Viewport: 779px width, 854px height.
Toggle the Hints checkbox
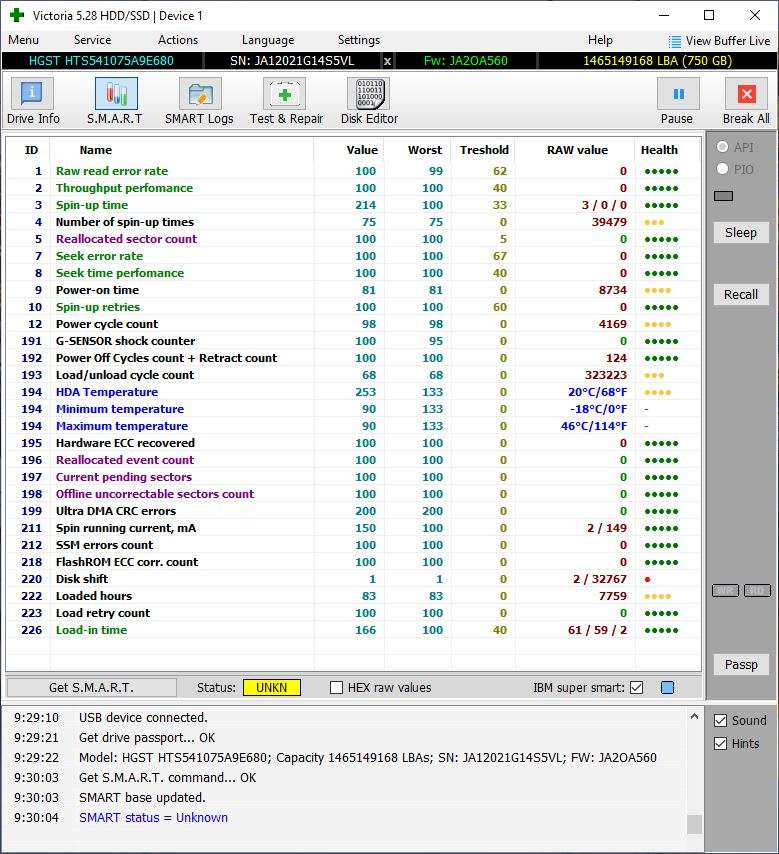[720, 743]
